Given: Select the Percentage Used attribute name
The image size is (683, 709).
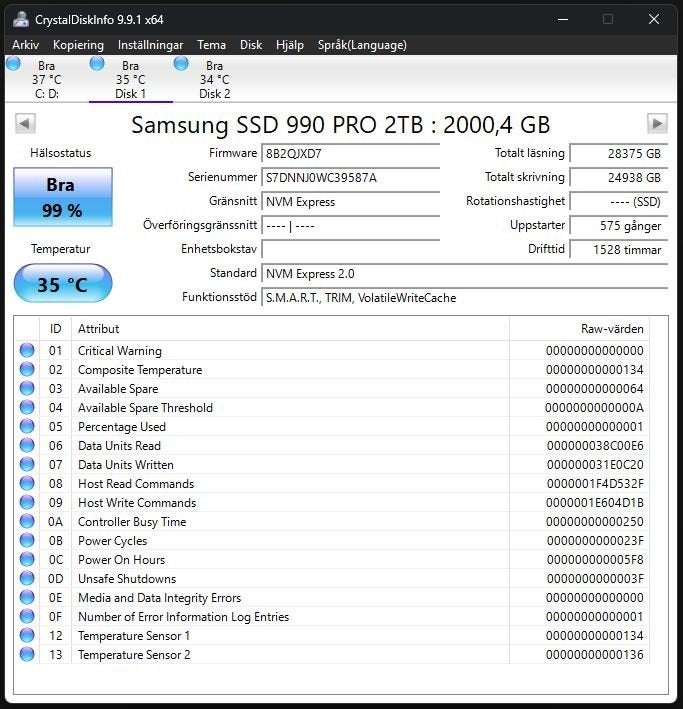Looking at the screenshot, I should coord(122,426).
